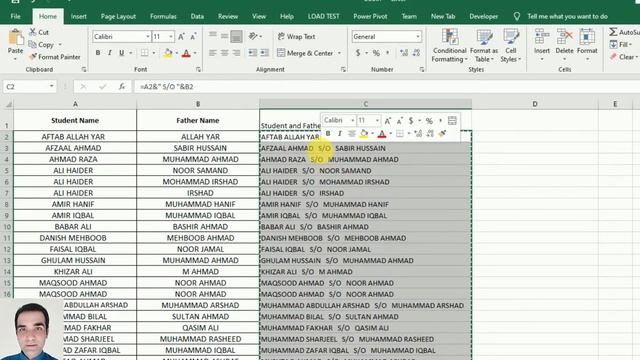
Task: Decrease font size in ribbon
Action: pos(193,37)
